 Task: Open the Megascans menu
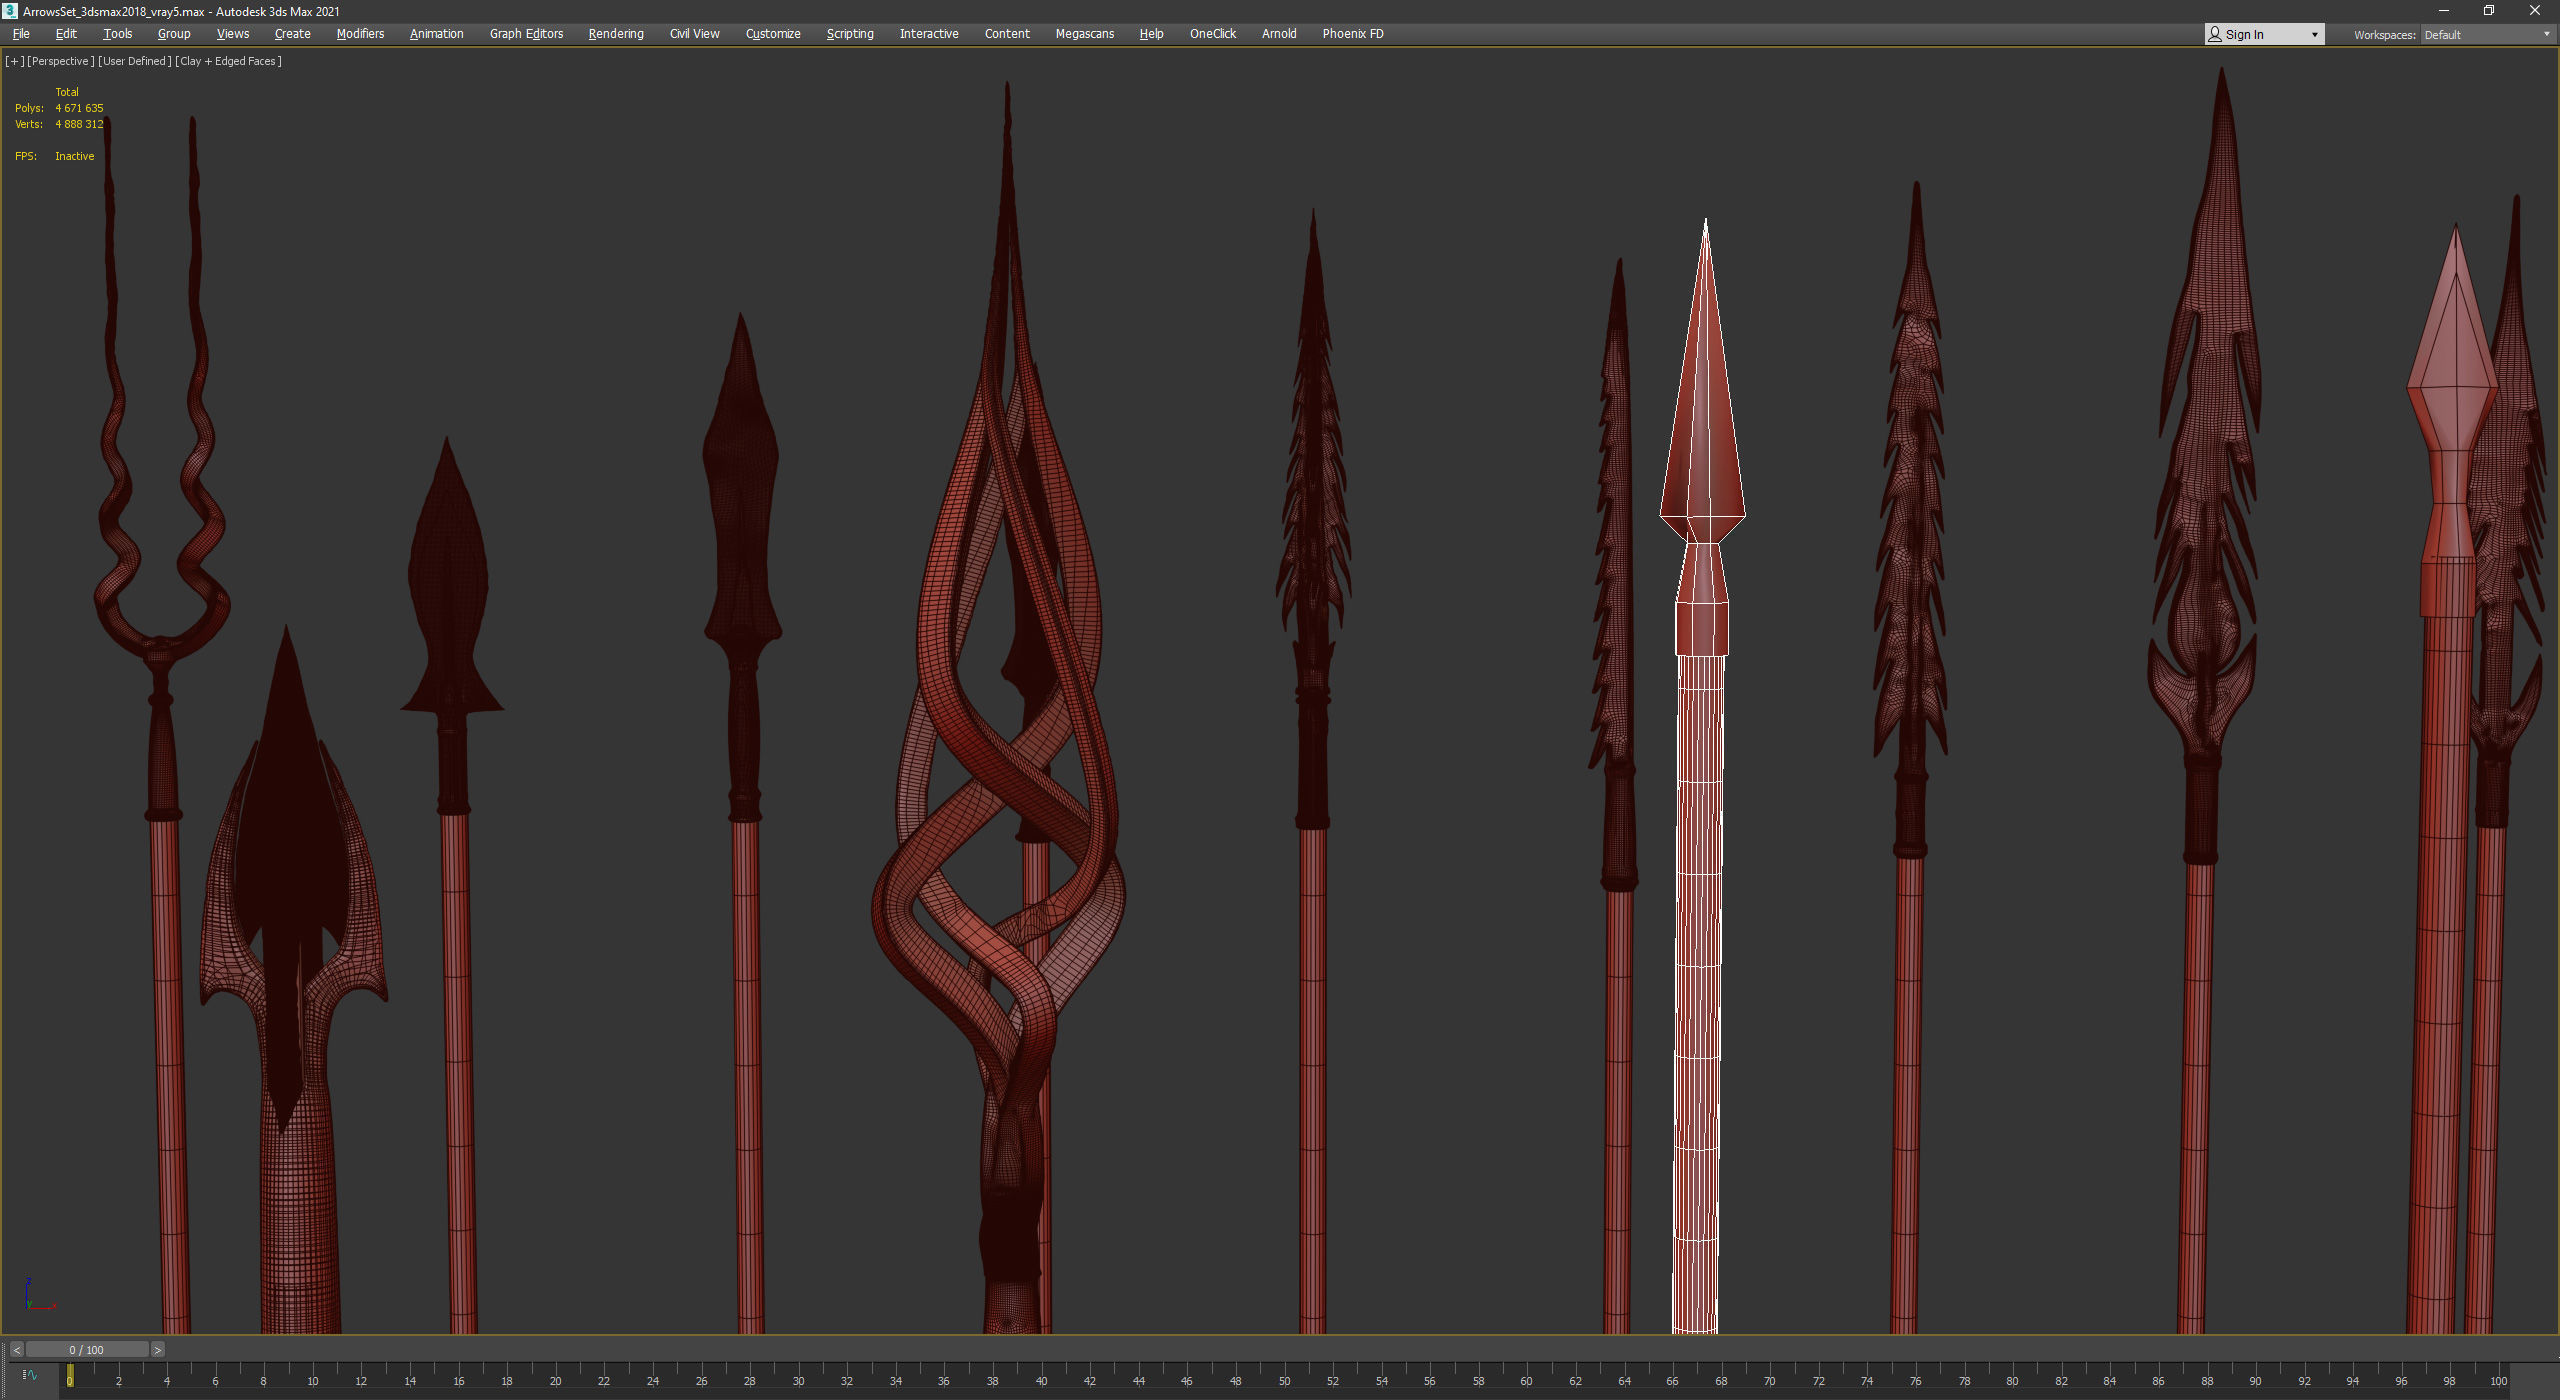(x=1085, y=34)
